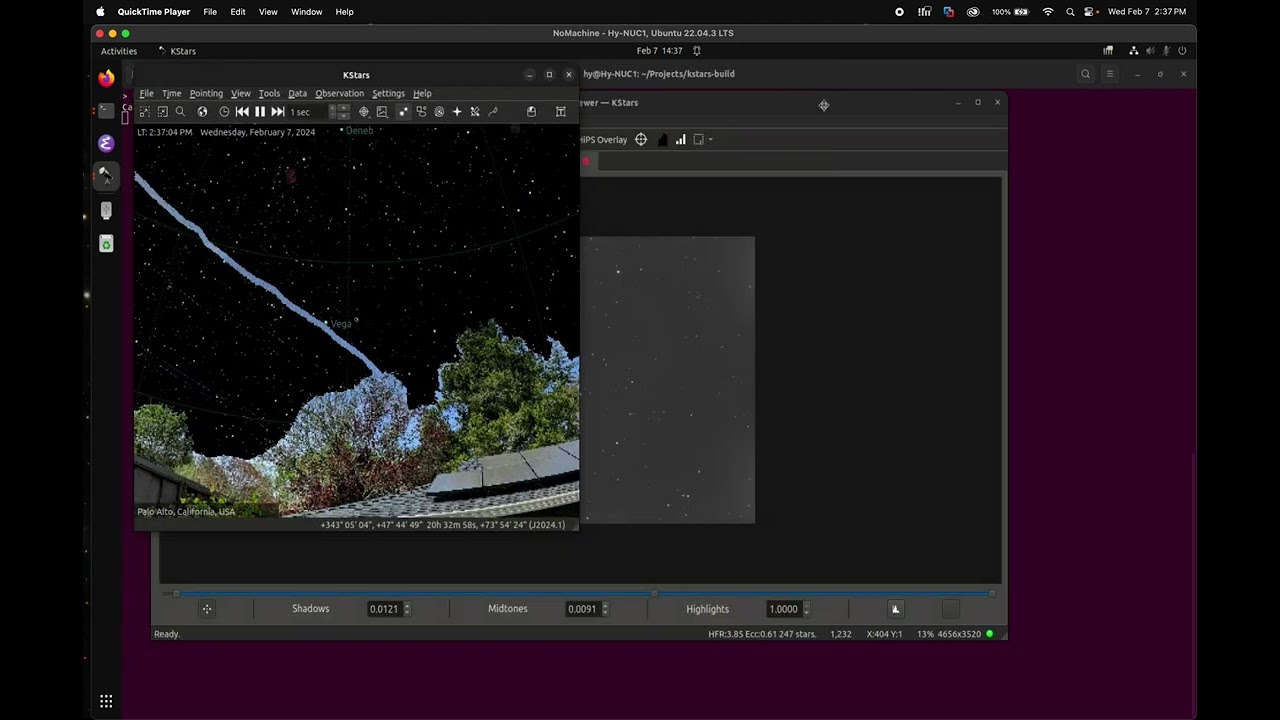Click the Feb 7 14:37 clock in Ubuntu panel

pos(660,51)
